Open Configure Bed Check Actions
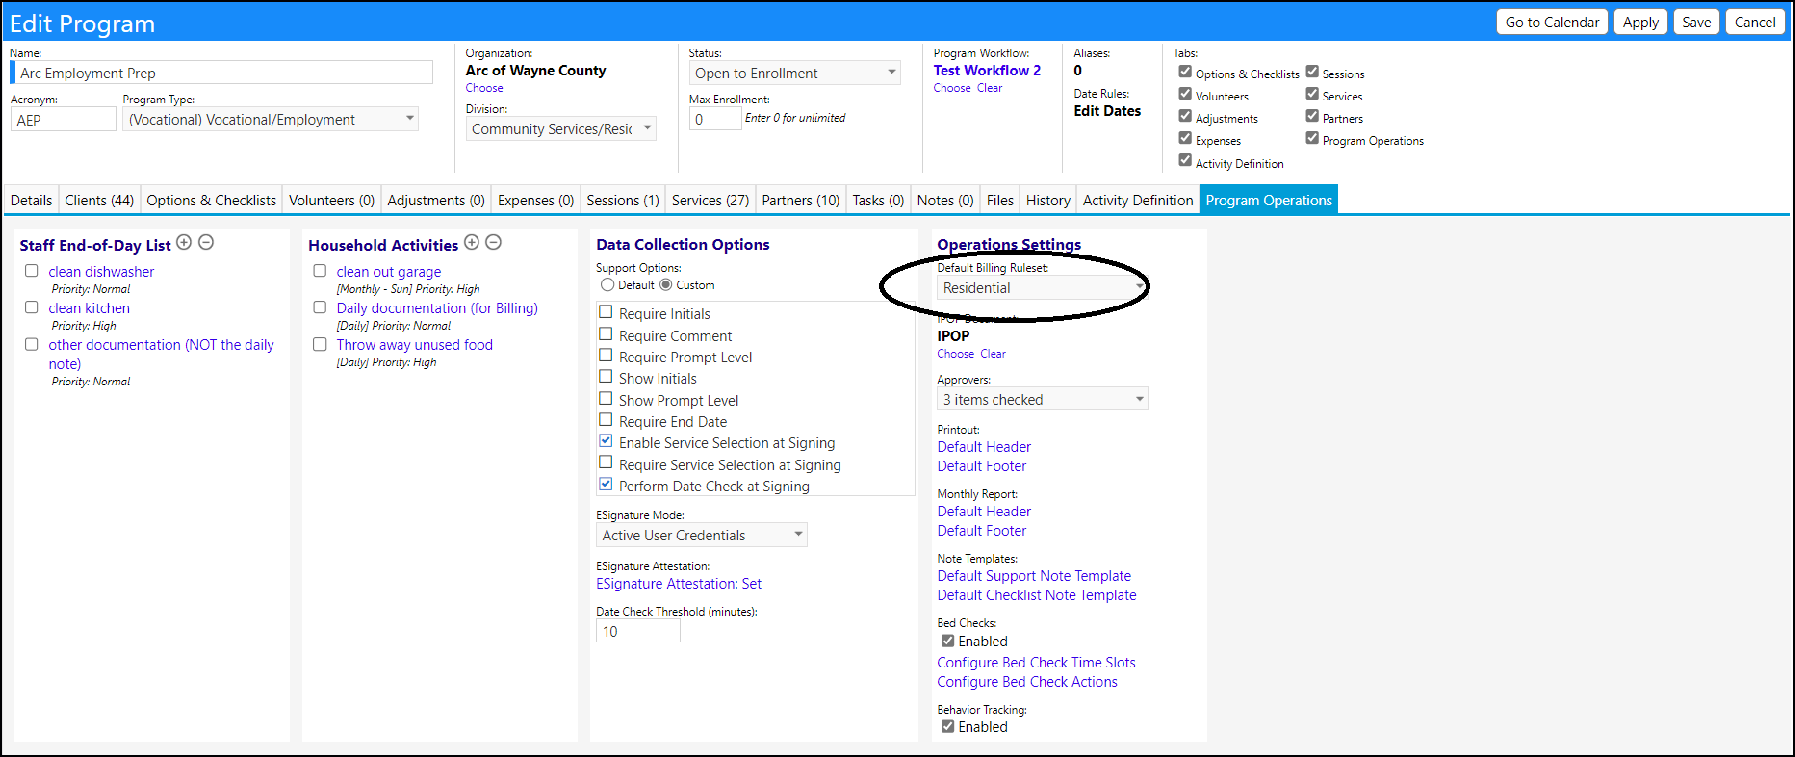The width and height of the screenshot is (1795, 757). 1027,682
